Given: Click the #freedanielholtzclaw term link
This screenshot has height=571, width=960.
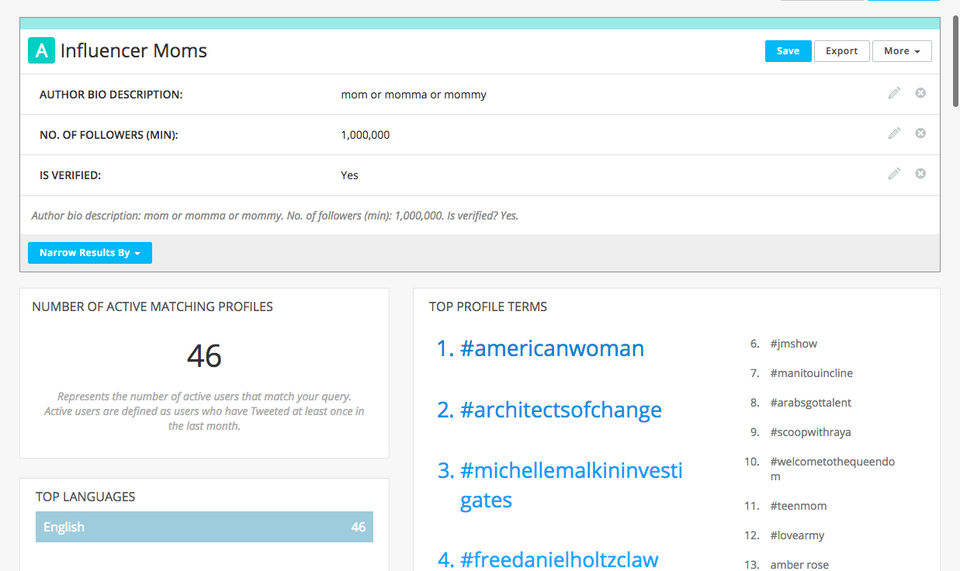Looking at the screenshot, I should pos(558,559).
